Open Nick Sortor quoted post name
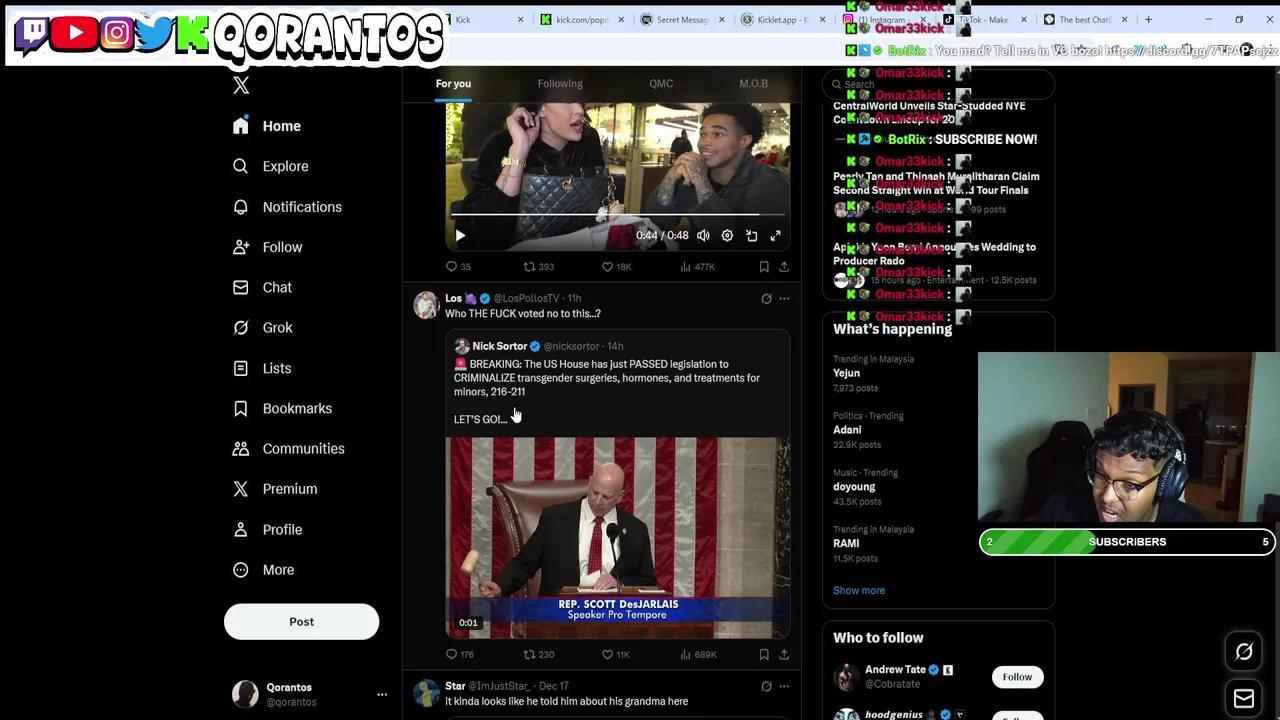 click(x=499, y=346)
